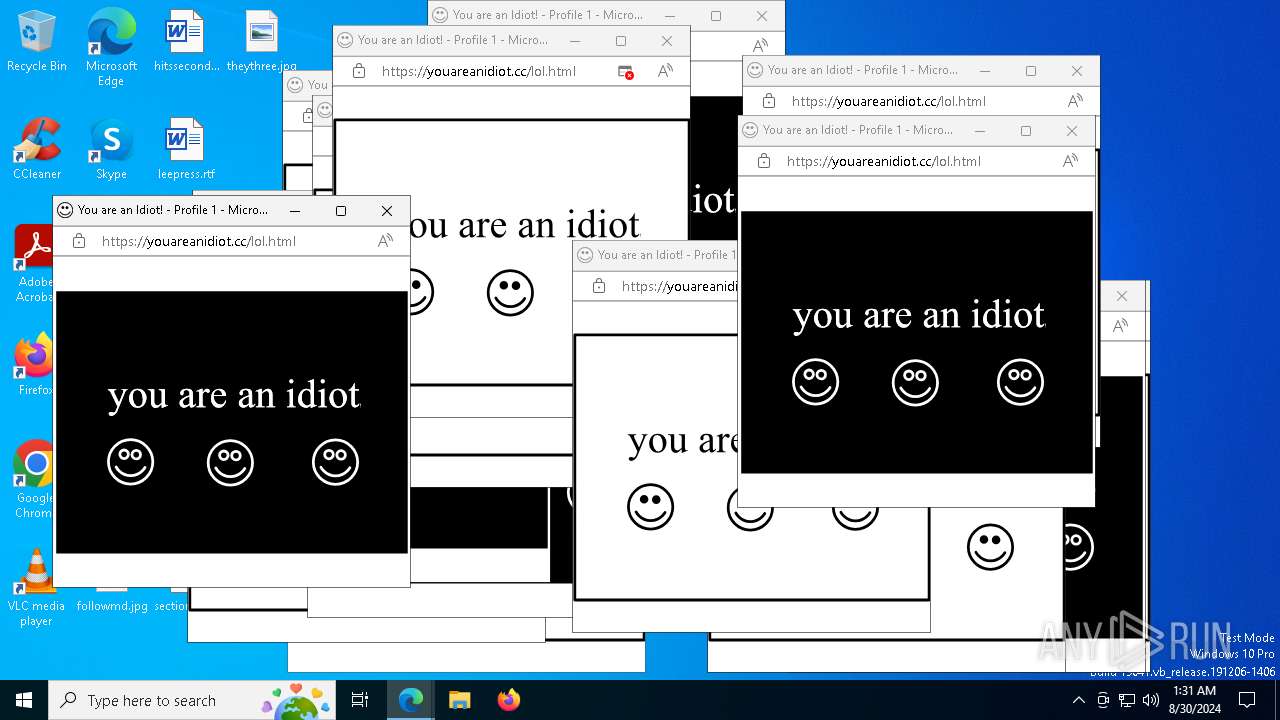Close the topmost partly hidden window
Image resolution: width=1280 pixels, height=720 pixels.
[762, 16]
